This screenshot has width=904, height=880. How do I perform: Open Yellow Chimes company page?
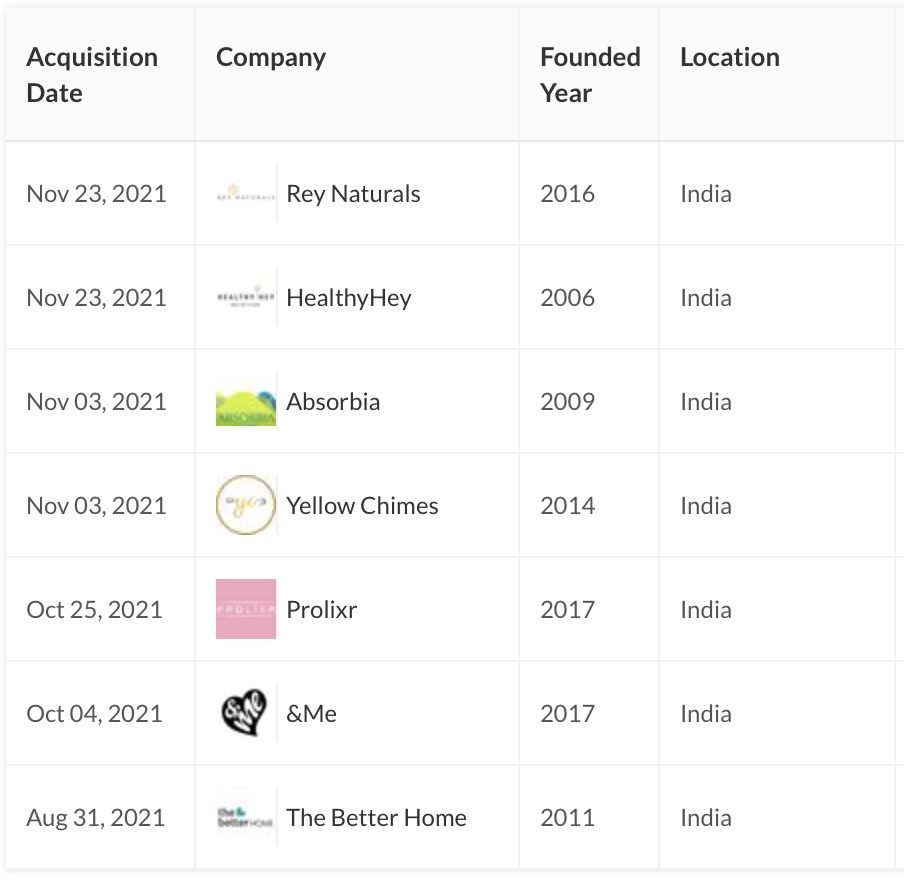pyautogui.click(x=362, y=506)
